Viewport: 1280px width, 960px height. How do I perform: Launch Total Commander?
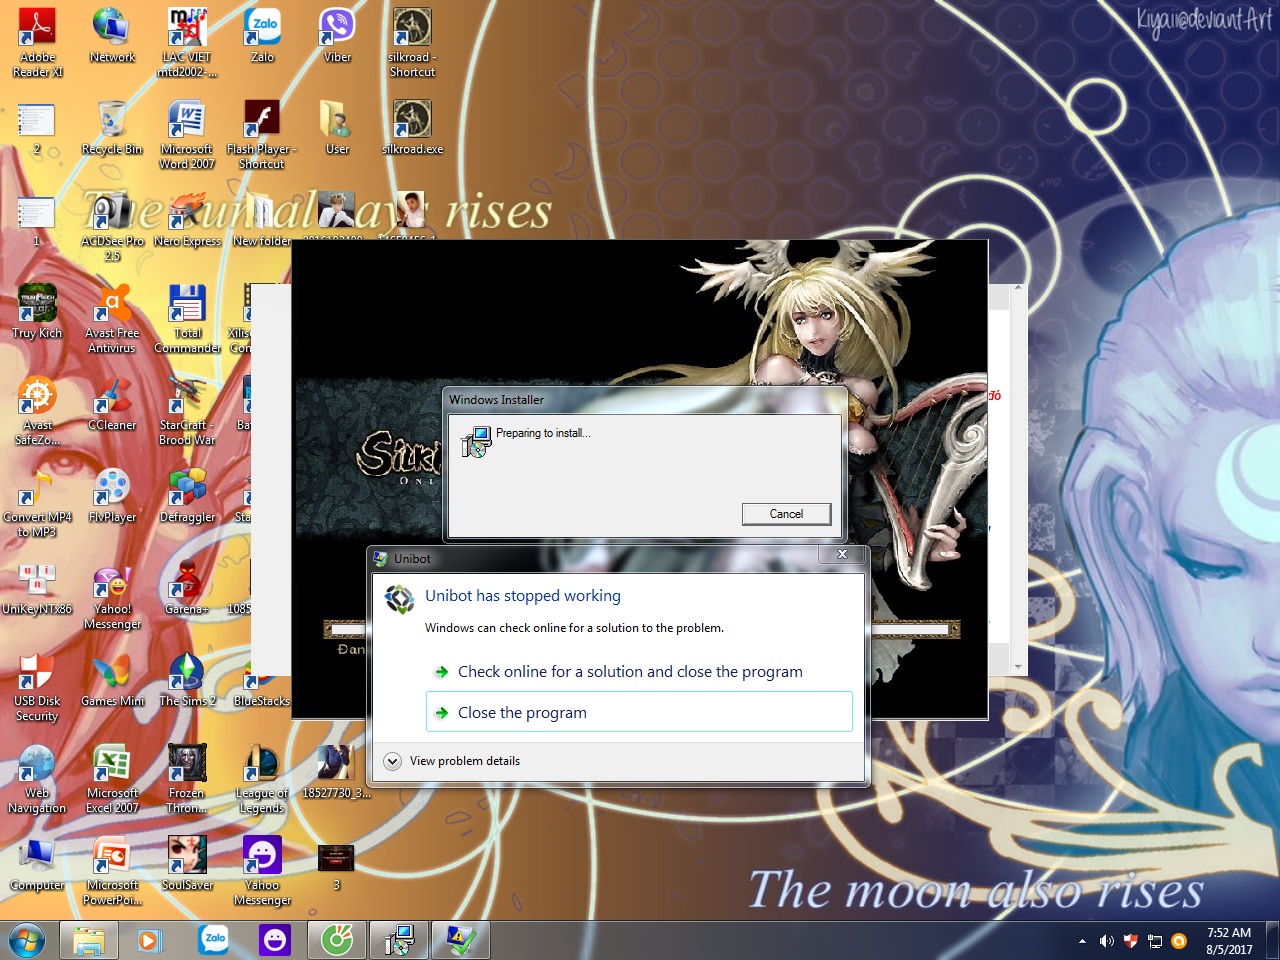coord(187,318)
